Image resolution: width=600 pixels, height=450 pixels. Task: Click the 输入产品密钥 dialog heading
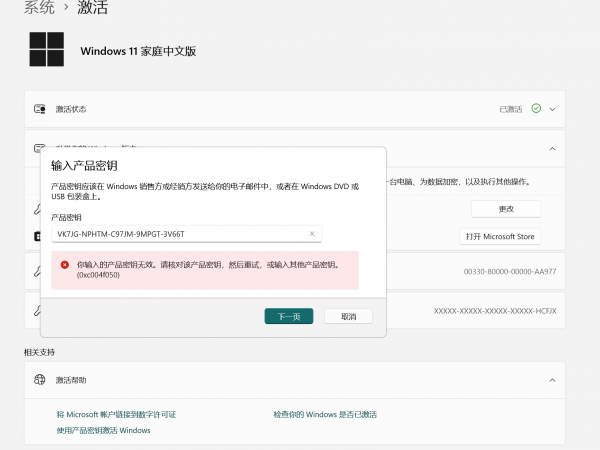click(84, 166)
